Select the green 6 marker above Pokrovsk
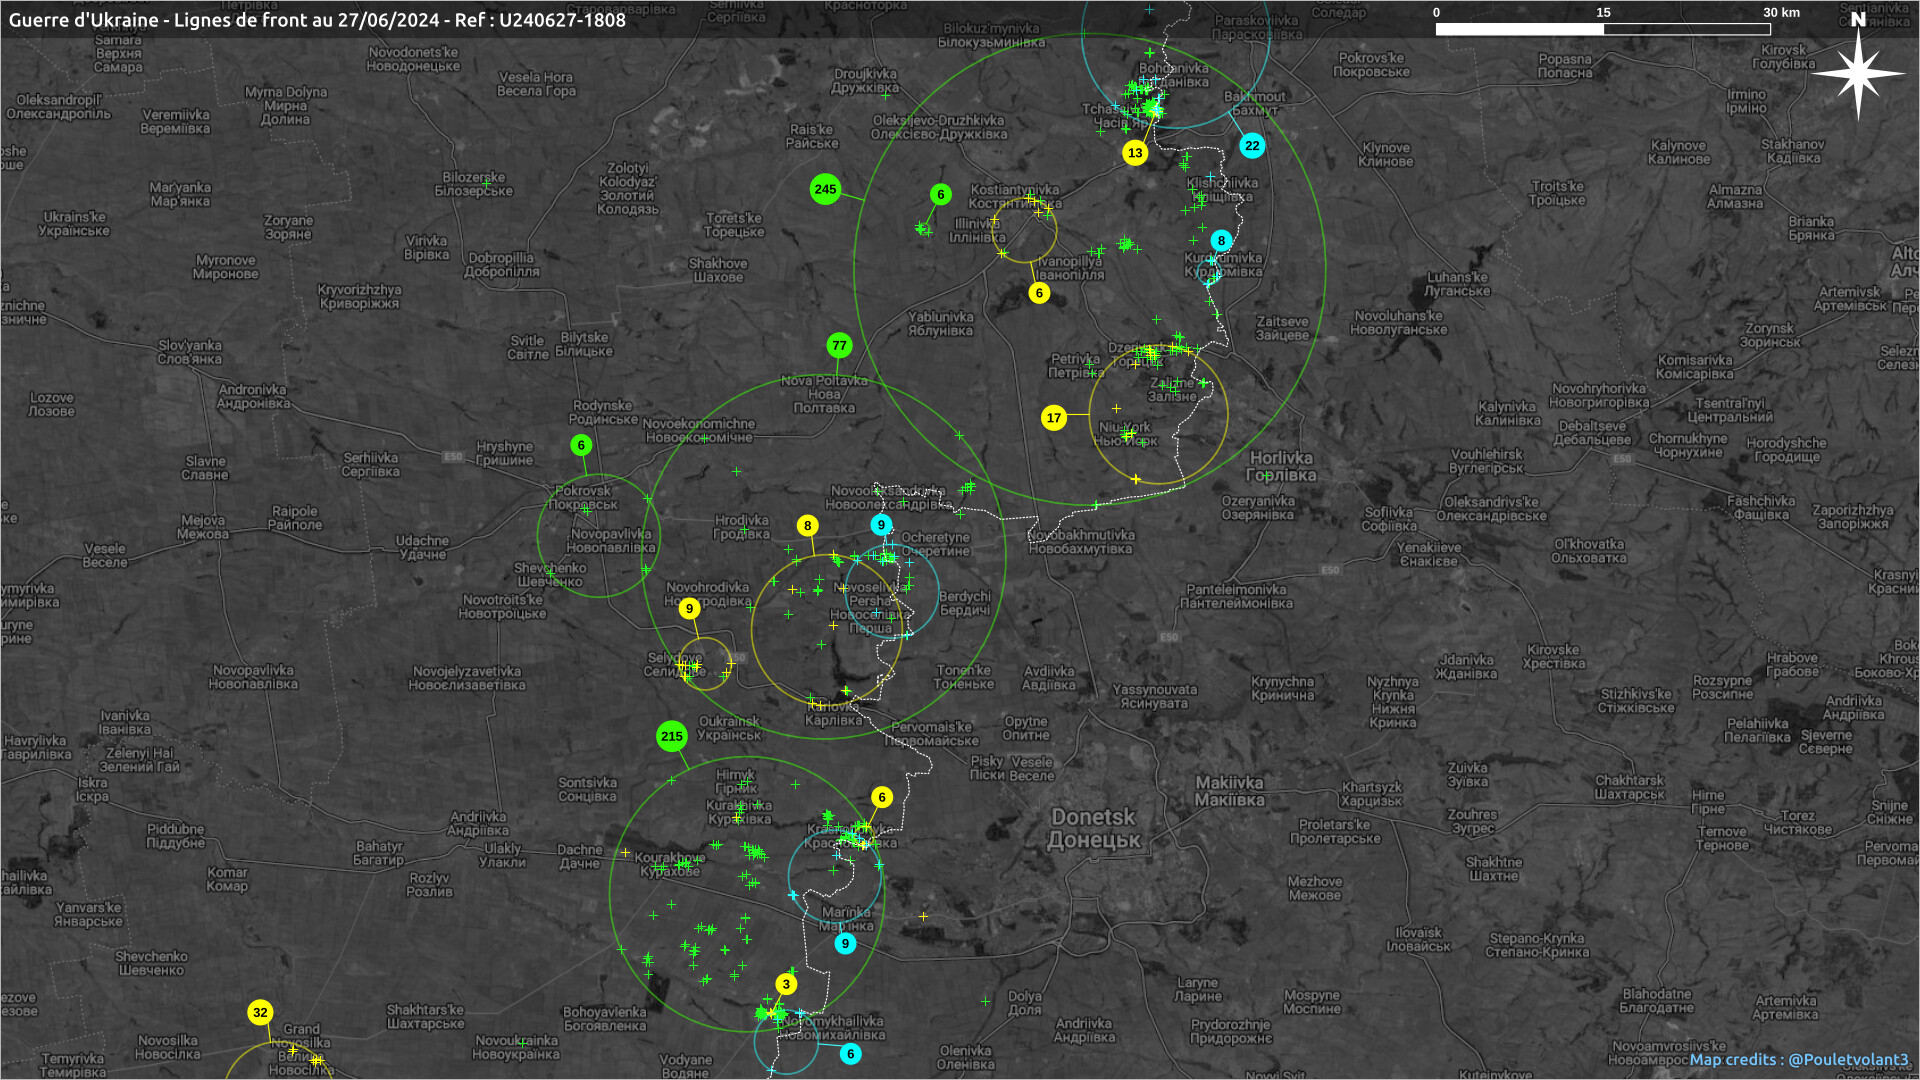1920x1080 pixels. coord(581,445)
